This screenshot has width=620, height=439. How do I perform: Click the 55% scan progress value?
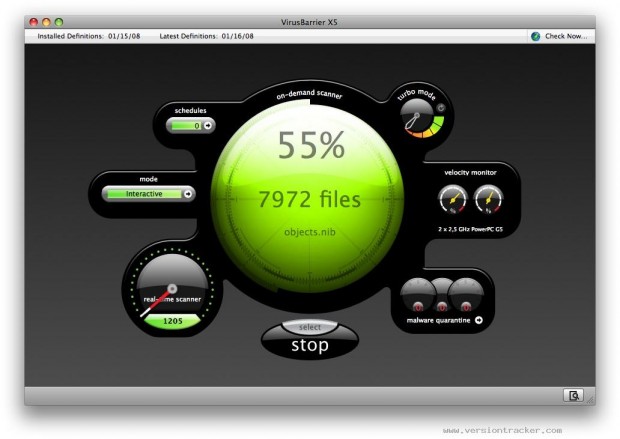311,146
